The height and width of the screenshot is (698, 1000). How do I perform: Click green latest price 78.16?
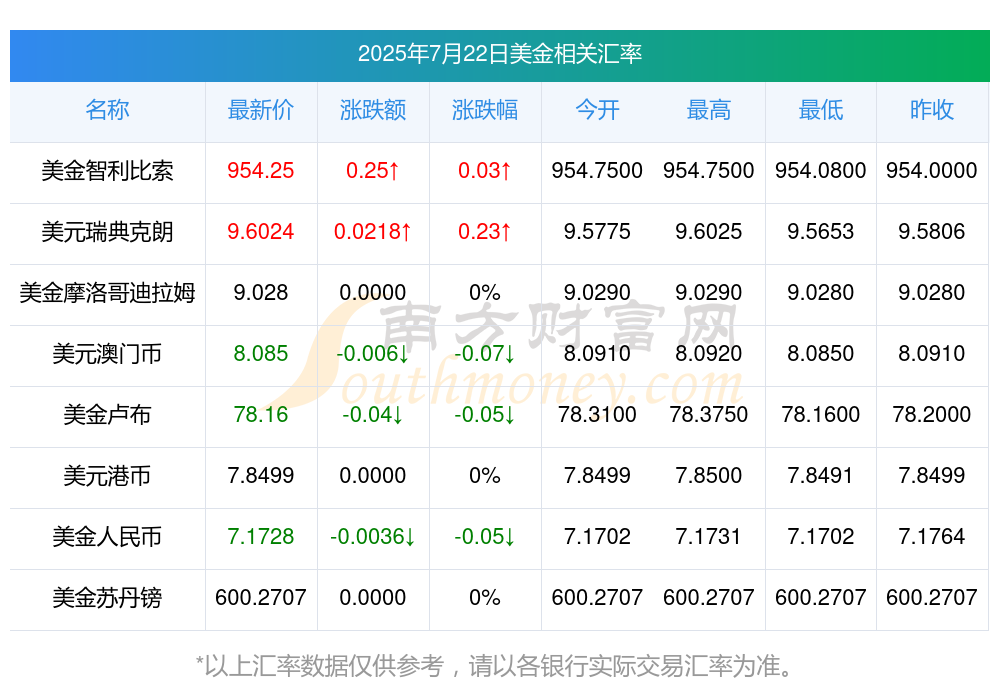tap(261, 415)
